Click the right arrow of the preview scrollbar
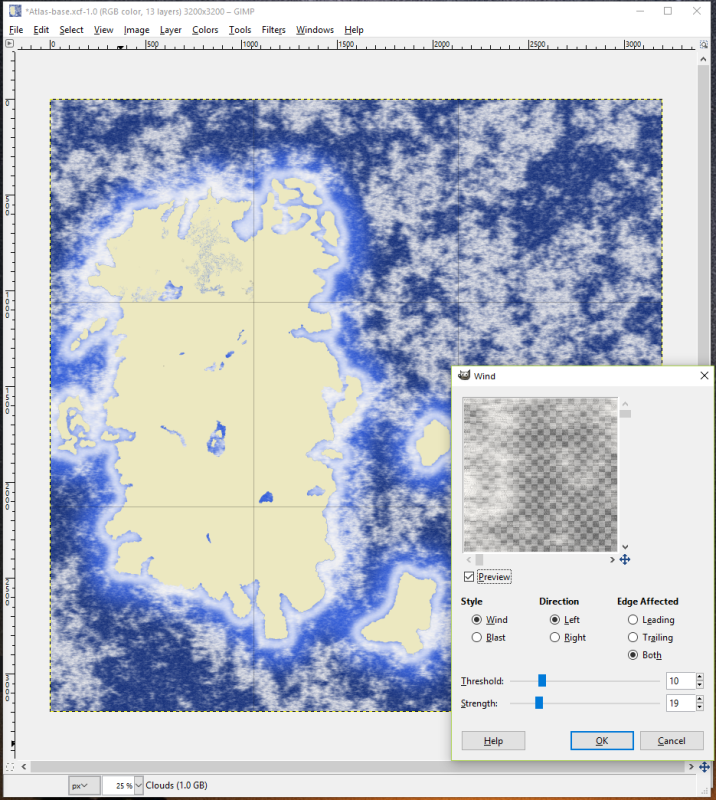The height and width of the screenshot is (800, 716). (612, 560)
